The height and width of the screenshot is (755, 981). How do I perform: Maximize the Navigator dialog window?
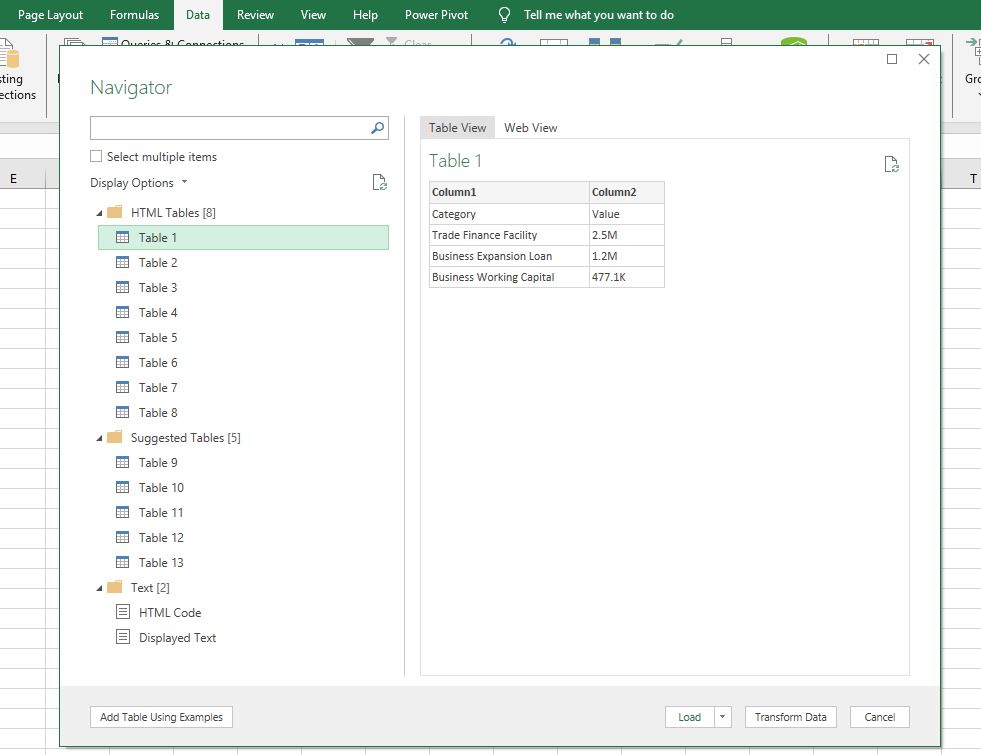892,59
